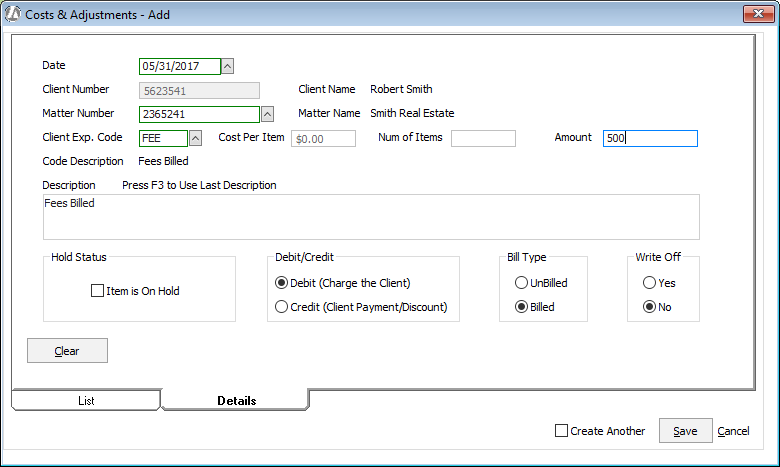Screen dimensions: 780x467
Task: Open the Matter Number lookup arrow
Action: click(267, 114)
